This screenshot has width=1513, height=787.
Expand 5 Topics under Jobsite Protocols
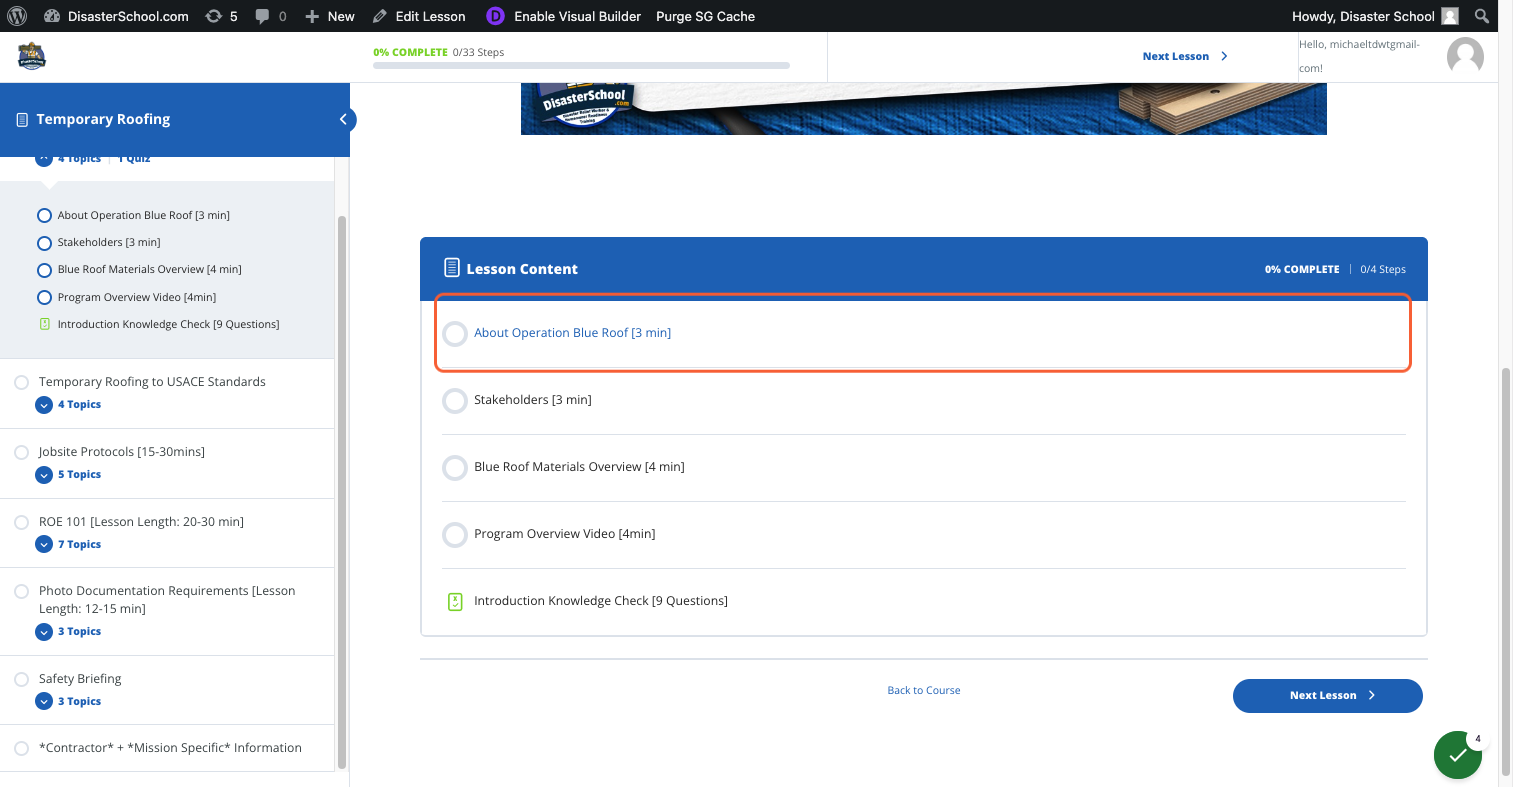pyautogui.click(x=68, y=475)
